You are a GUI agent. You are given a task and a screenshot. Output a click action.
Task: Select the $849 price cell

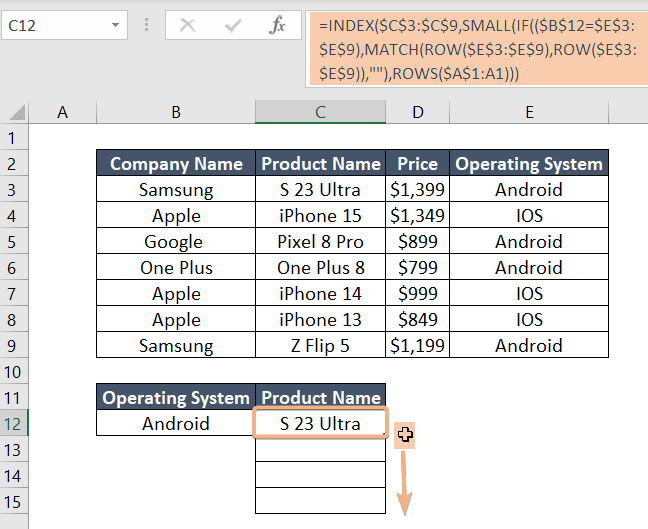tap(417, 320)
